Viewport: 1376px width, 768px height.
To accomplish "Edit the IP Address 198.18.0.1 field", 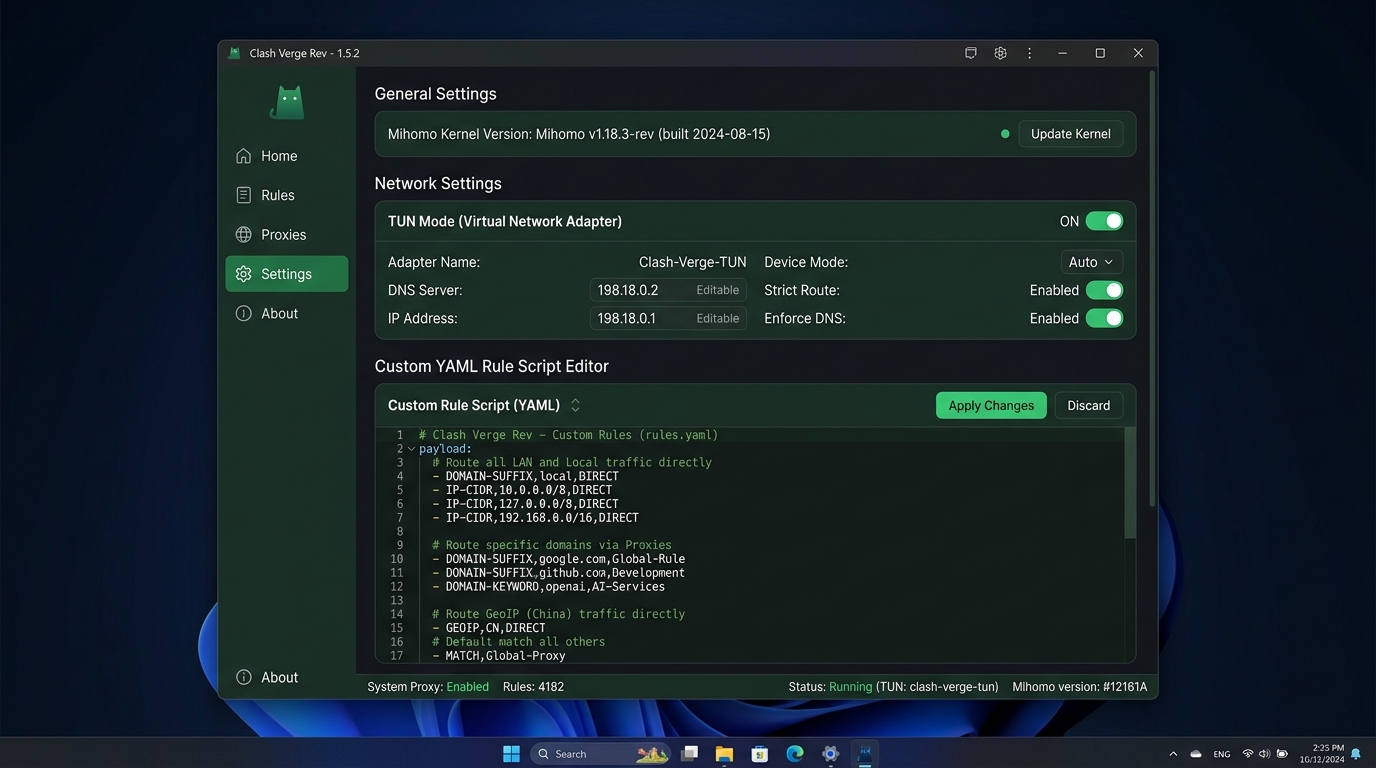I will [x=668, y=318].
